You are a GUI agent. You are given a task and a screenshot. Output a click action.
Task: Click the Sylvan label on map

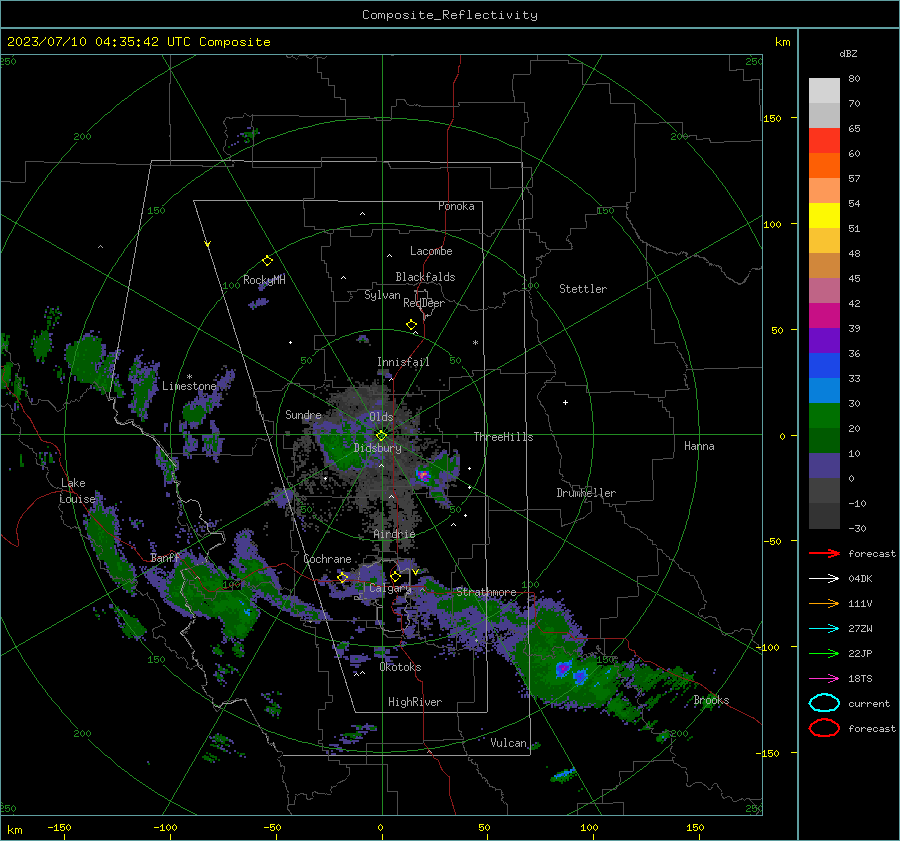pos(382,295)
